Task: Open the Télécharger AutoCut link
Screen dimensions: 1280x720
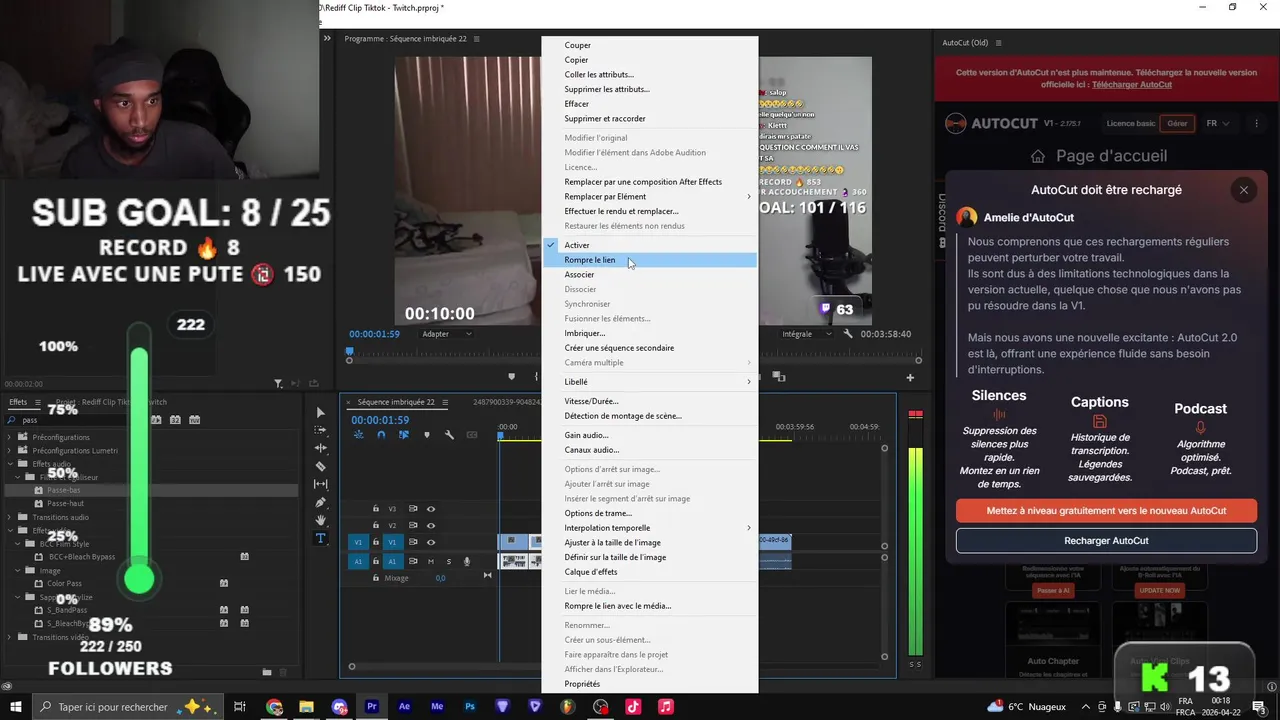Action: 1132,85
